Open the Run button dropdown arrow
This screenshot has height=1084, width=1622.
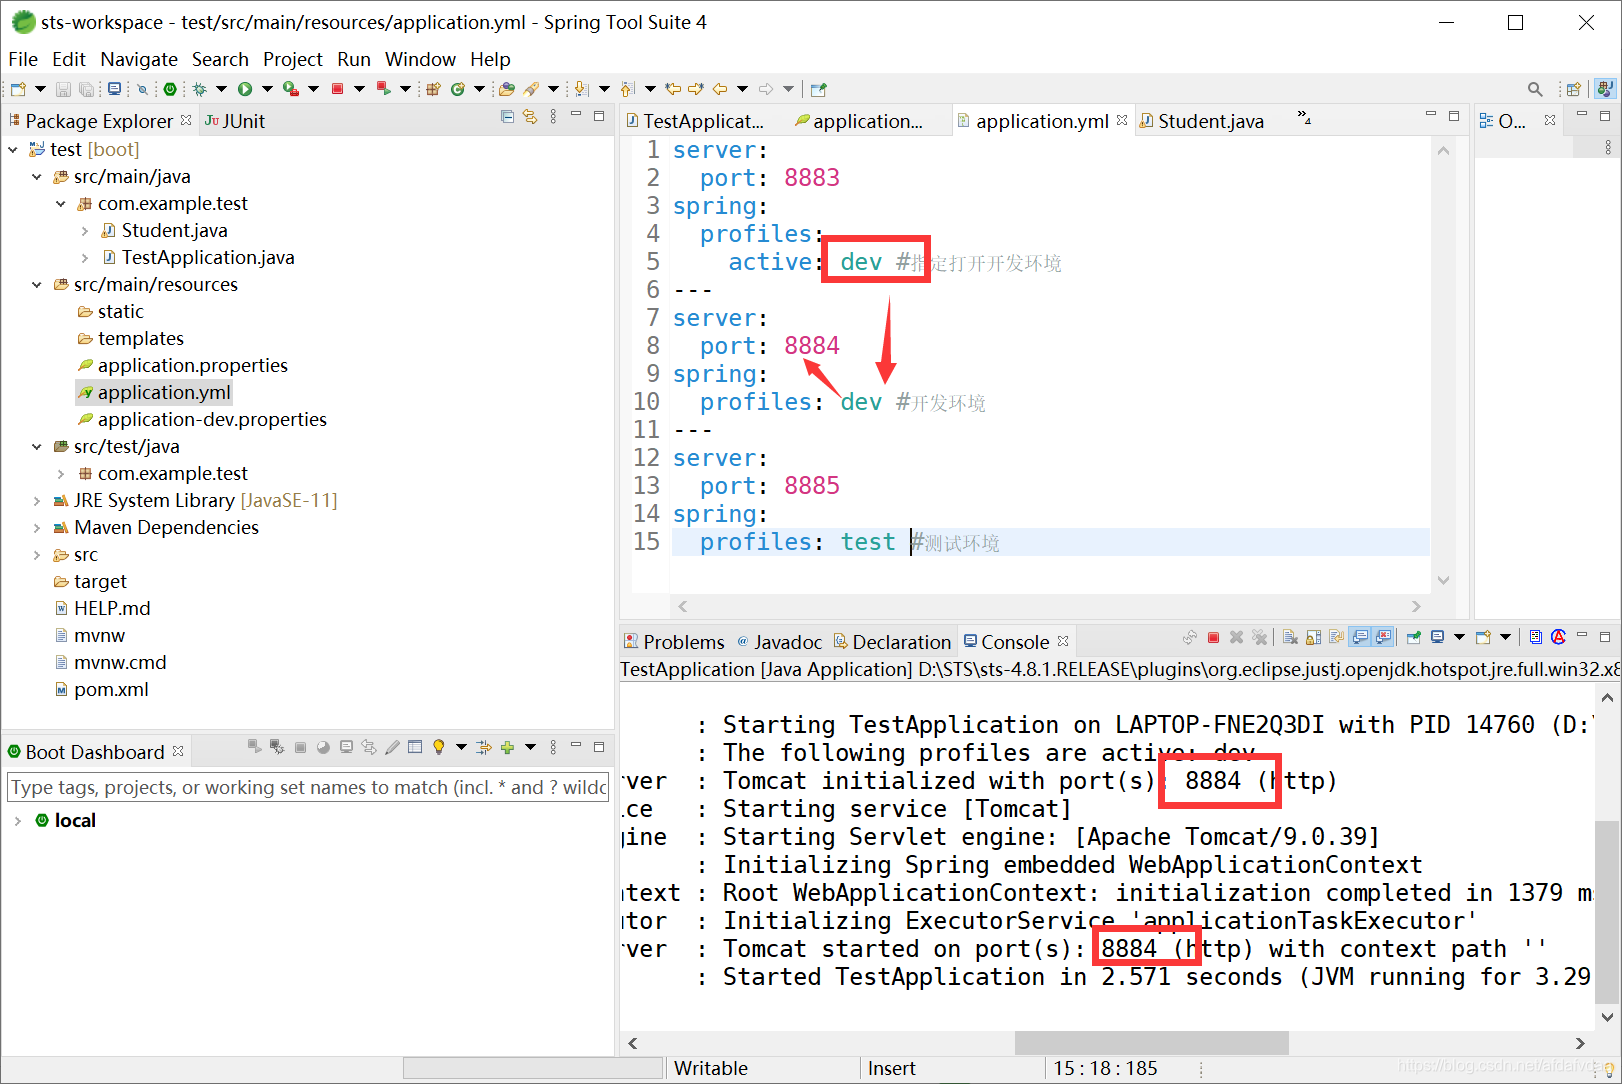[267, 89]
